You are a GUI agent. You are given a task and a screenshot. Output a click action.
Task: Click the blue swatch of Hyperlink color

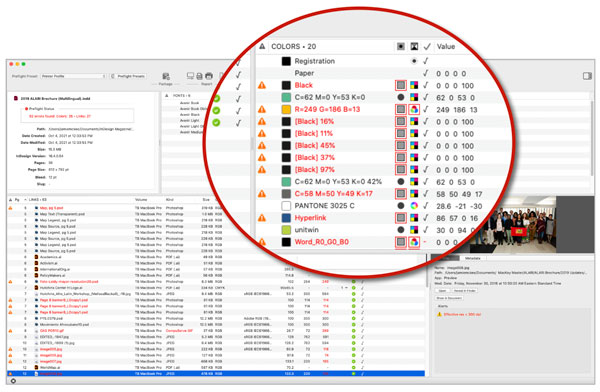(x=286, y=218)
